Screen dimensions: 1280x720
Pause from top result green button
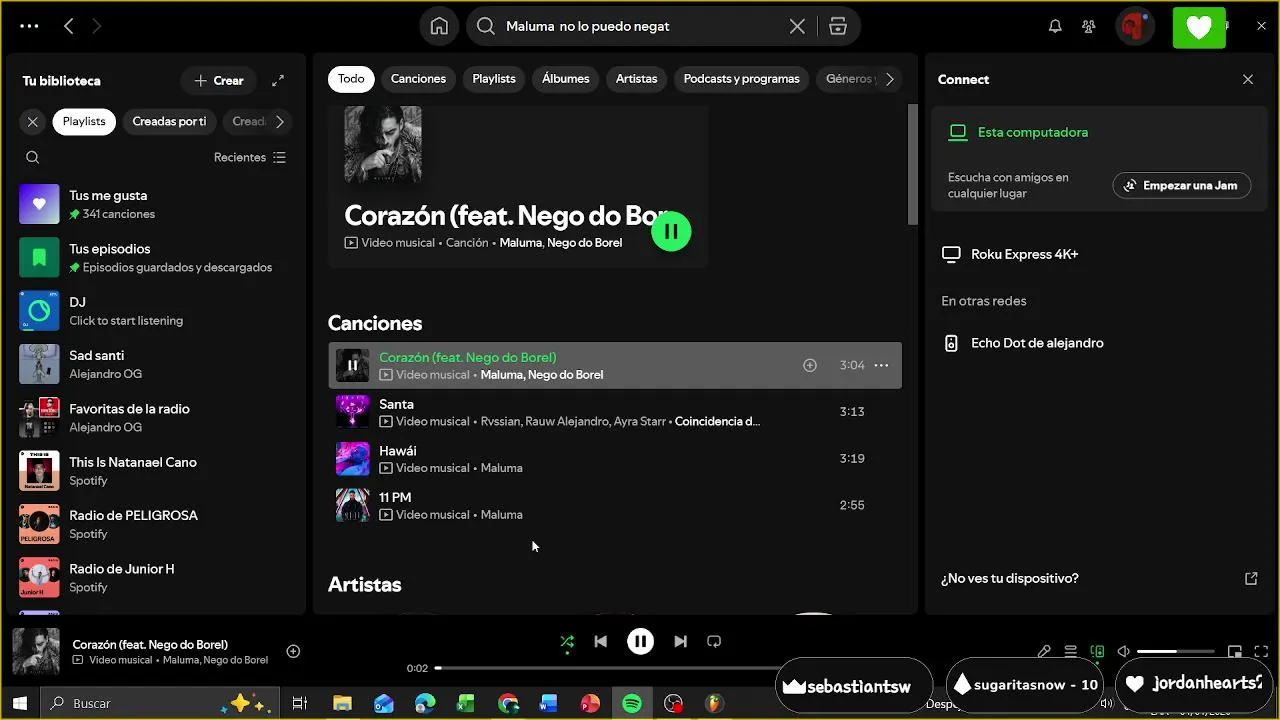click(671, 231)
